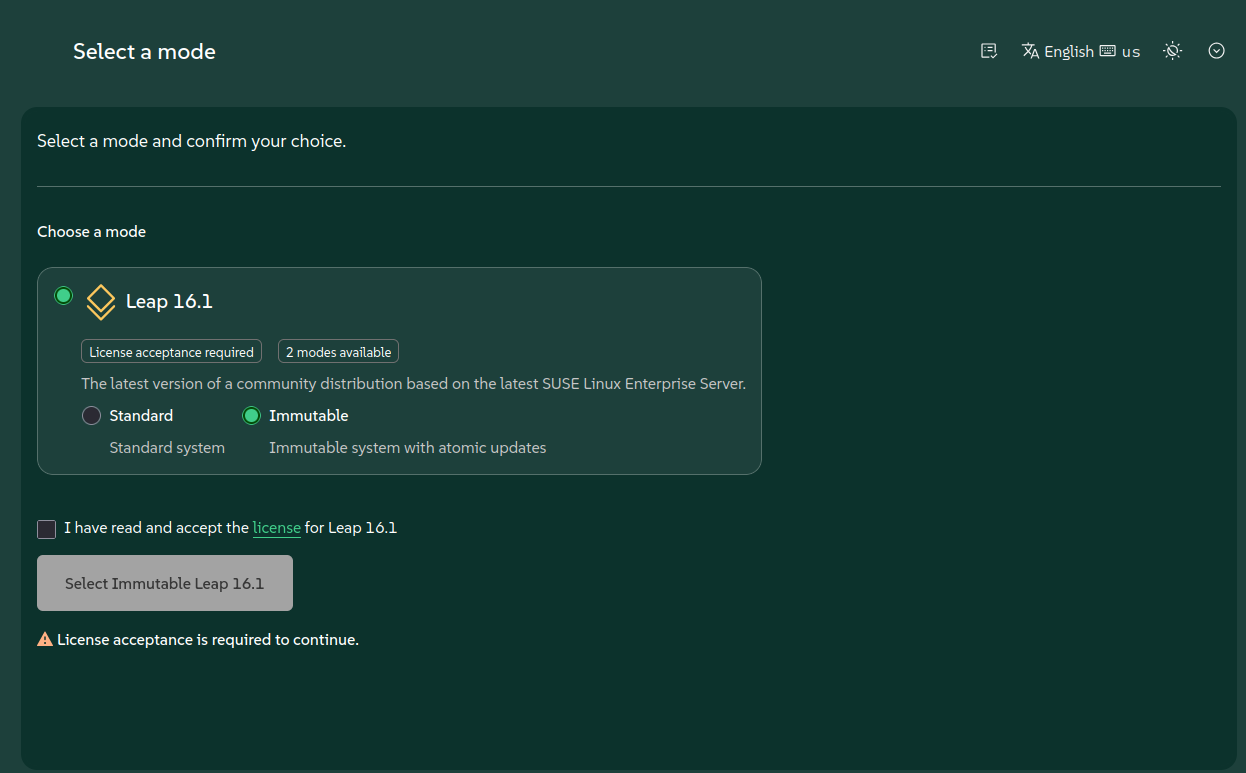1246x773 pixels.
Task: Click the Immutable system with atomic updates text
Action: tap(408, 448)
